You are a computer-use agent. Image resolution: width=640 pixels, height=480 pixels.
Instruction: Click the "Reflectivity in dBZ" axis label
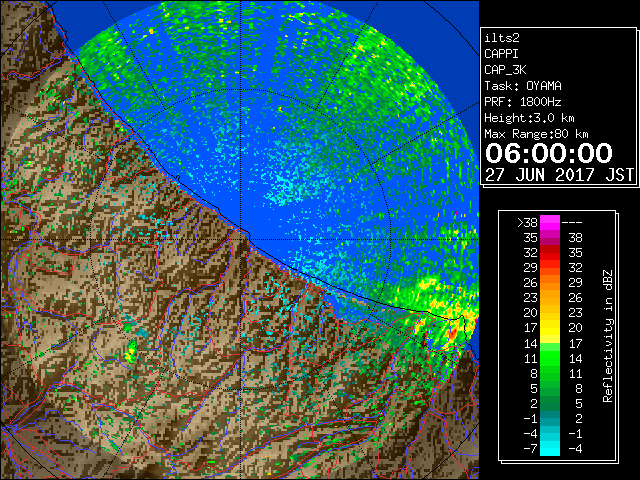[x=607, y=336]
